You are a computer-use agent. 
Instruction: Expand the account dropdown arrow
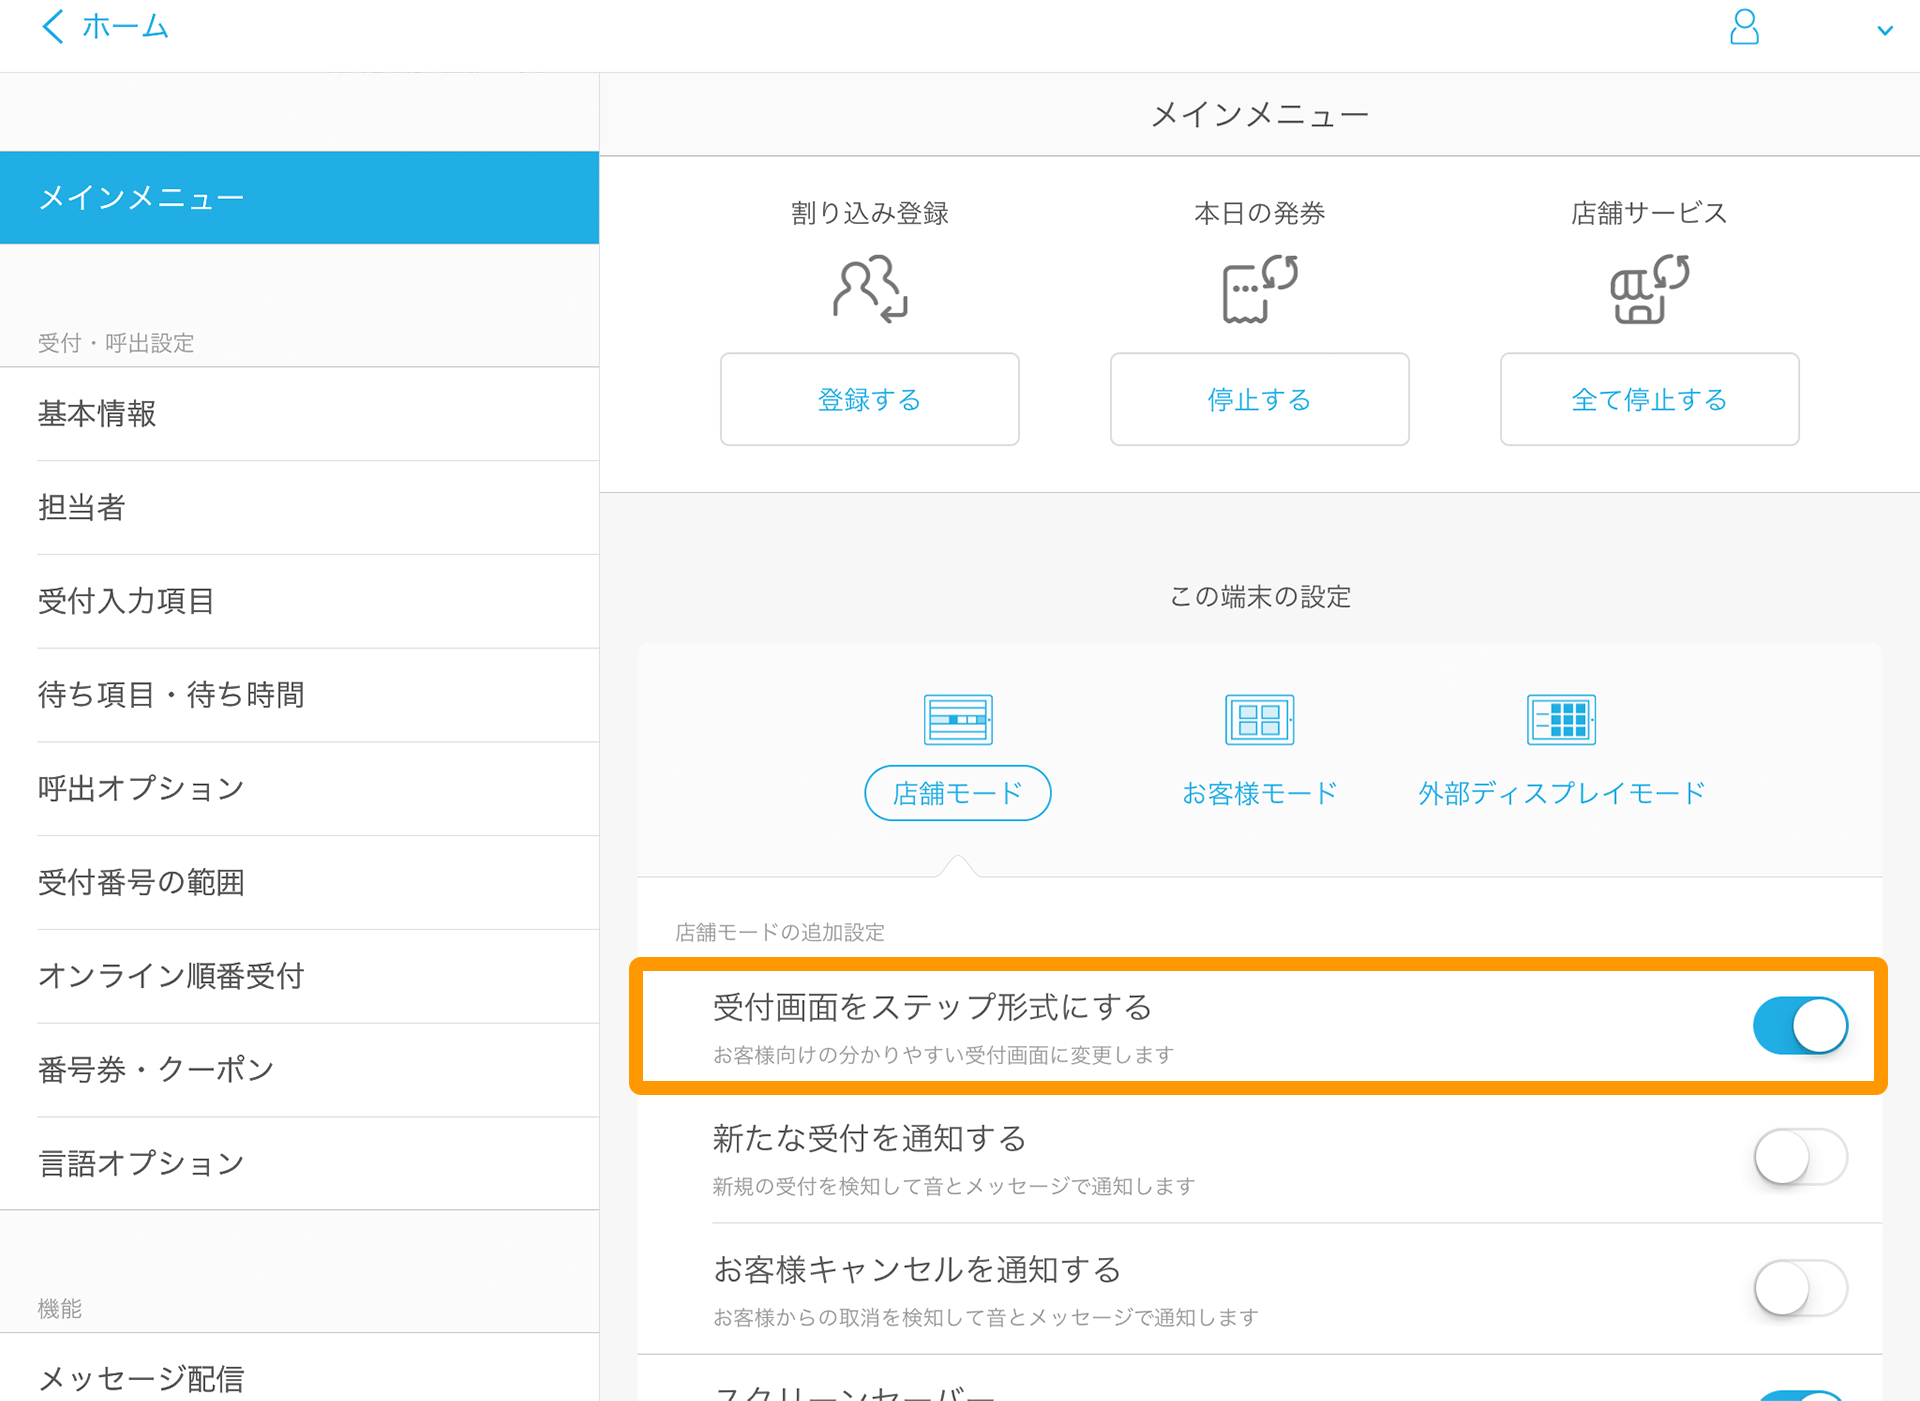pos(1885,30)
